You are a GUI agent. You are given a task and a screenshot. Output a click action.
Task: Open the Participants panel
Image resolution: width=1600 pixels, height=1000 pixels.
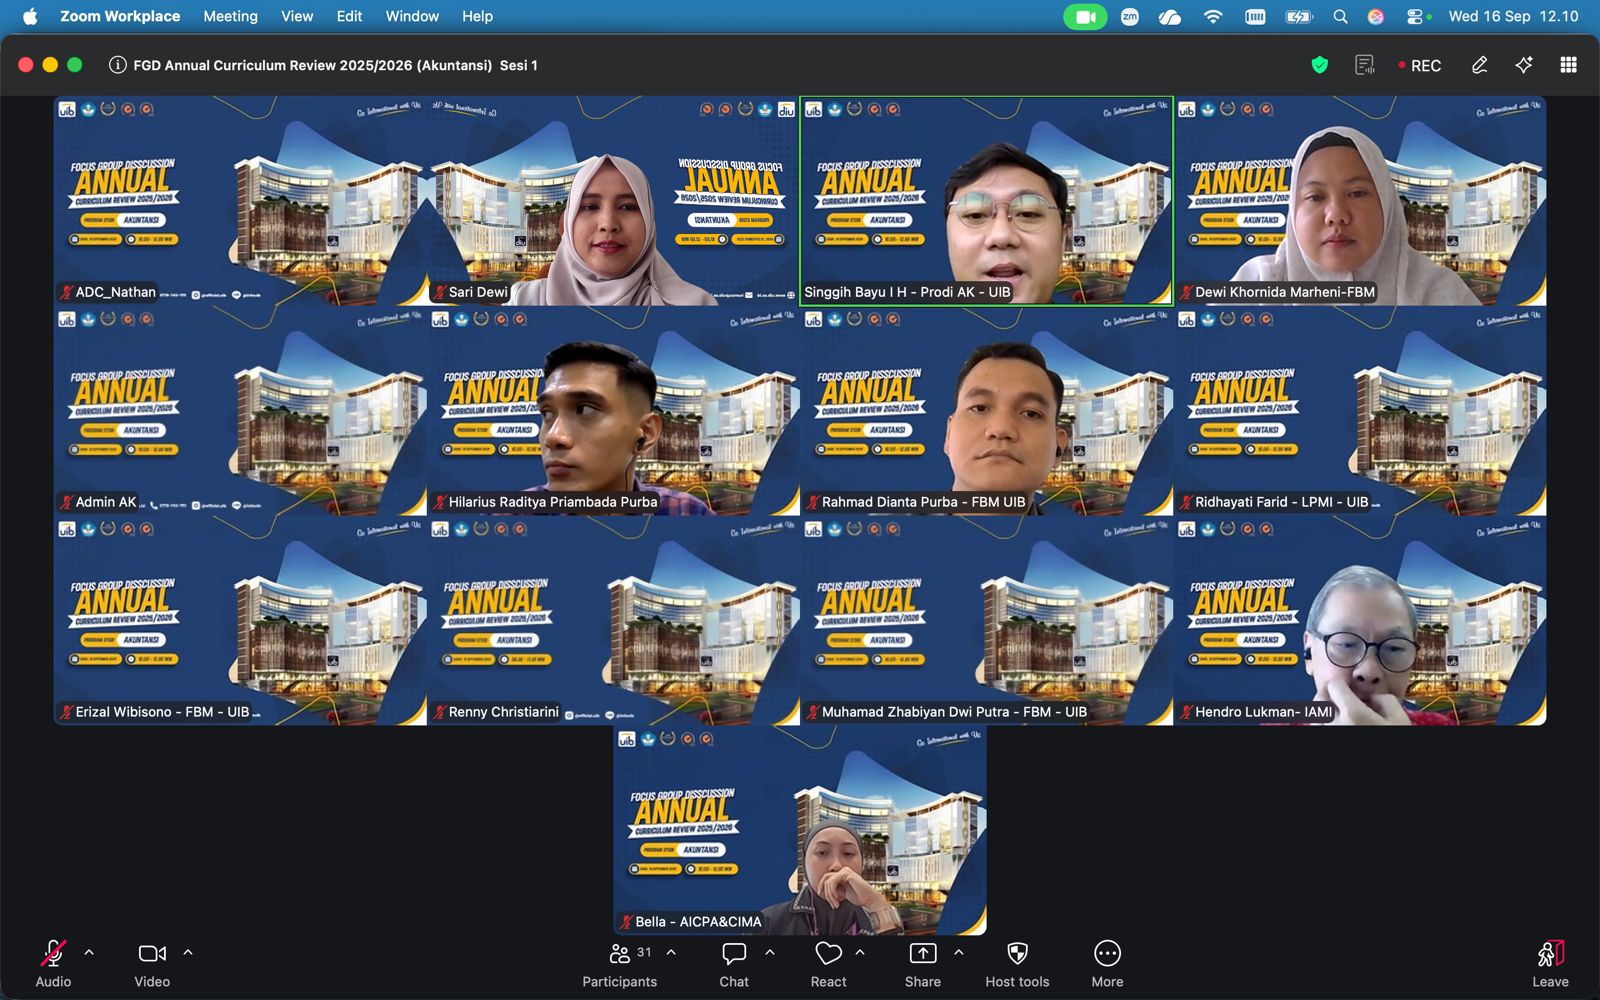click(x=620, y=964)
